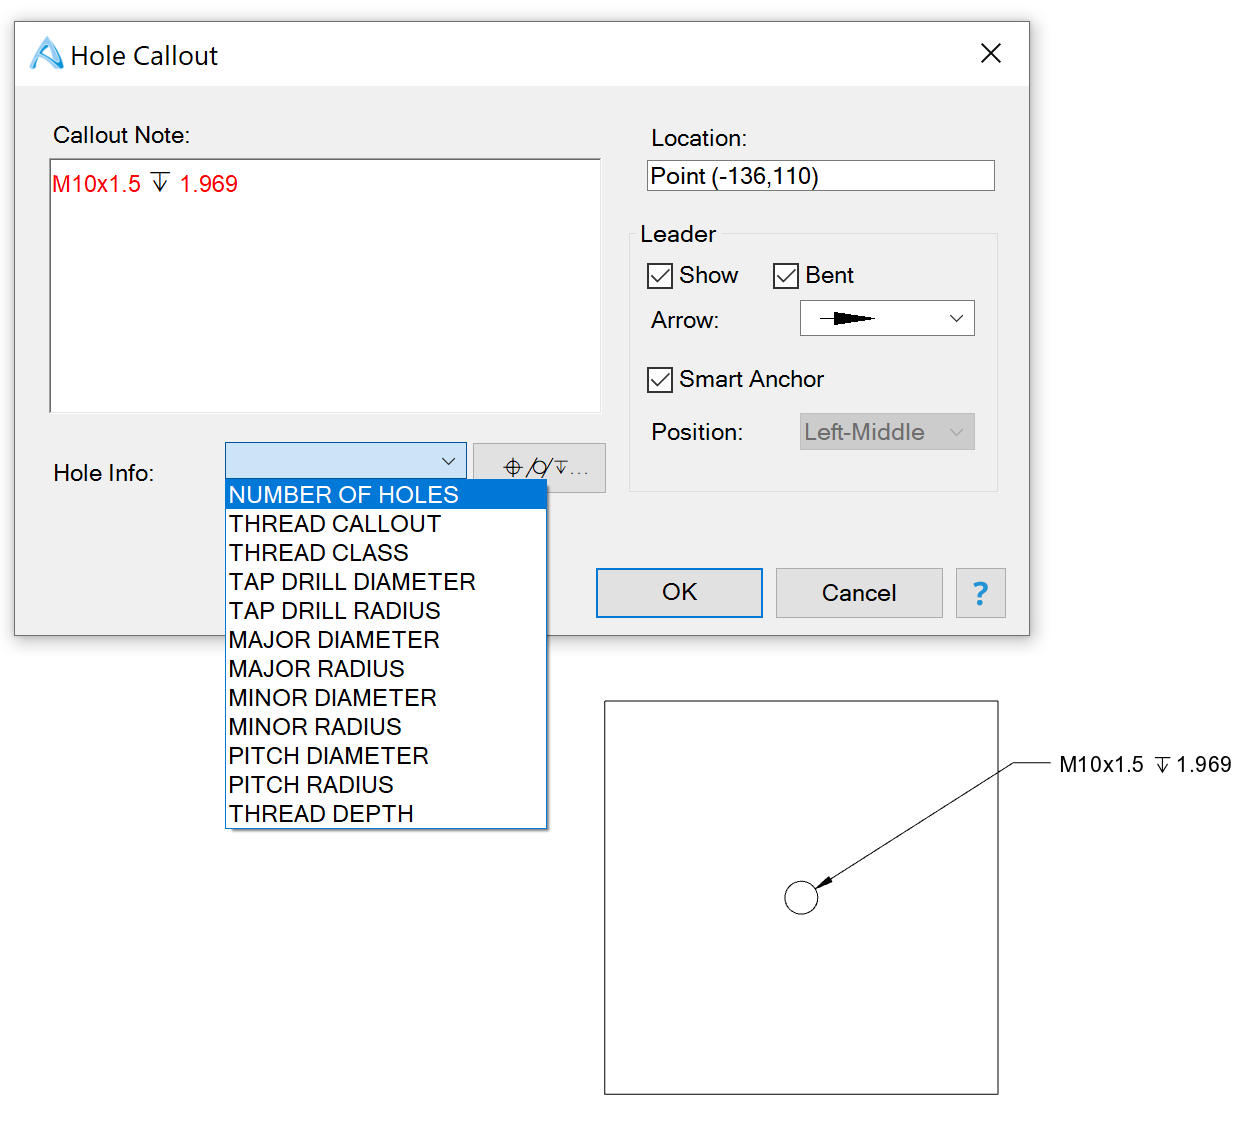Open the Position Left-Middle dropdown

[887, 432]
